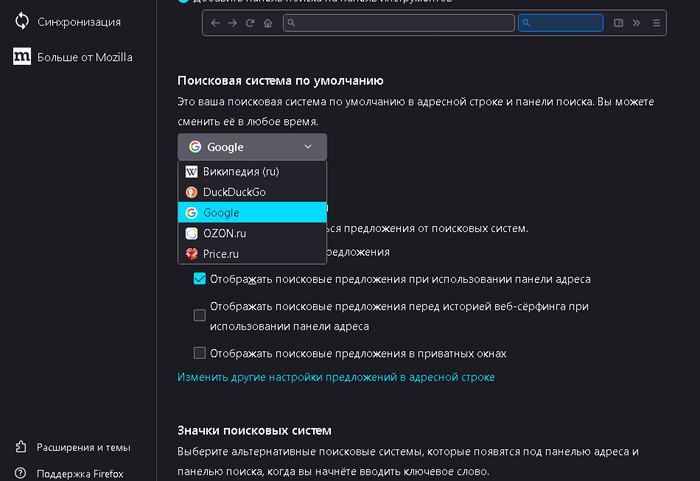Uncheck show suggestions in address bar
The image size is (700, 481).
point(200,279)
